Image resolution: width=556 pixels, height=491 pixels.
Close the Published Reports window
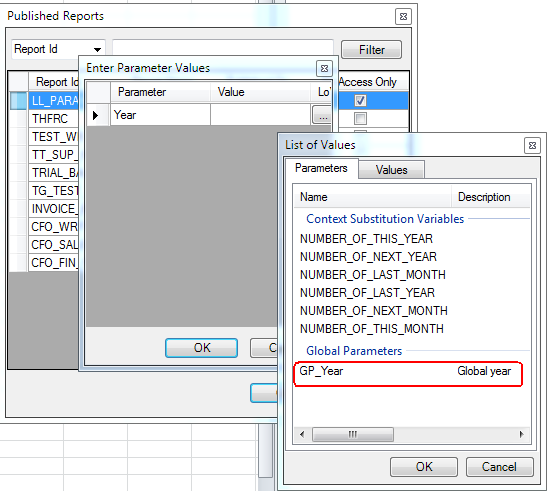(403, 16)
